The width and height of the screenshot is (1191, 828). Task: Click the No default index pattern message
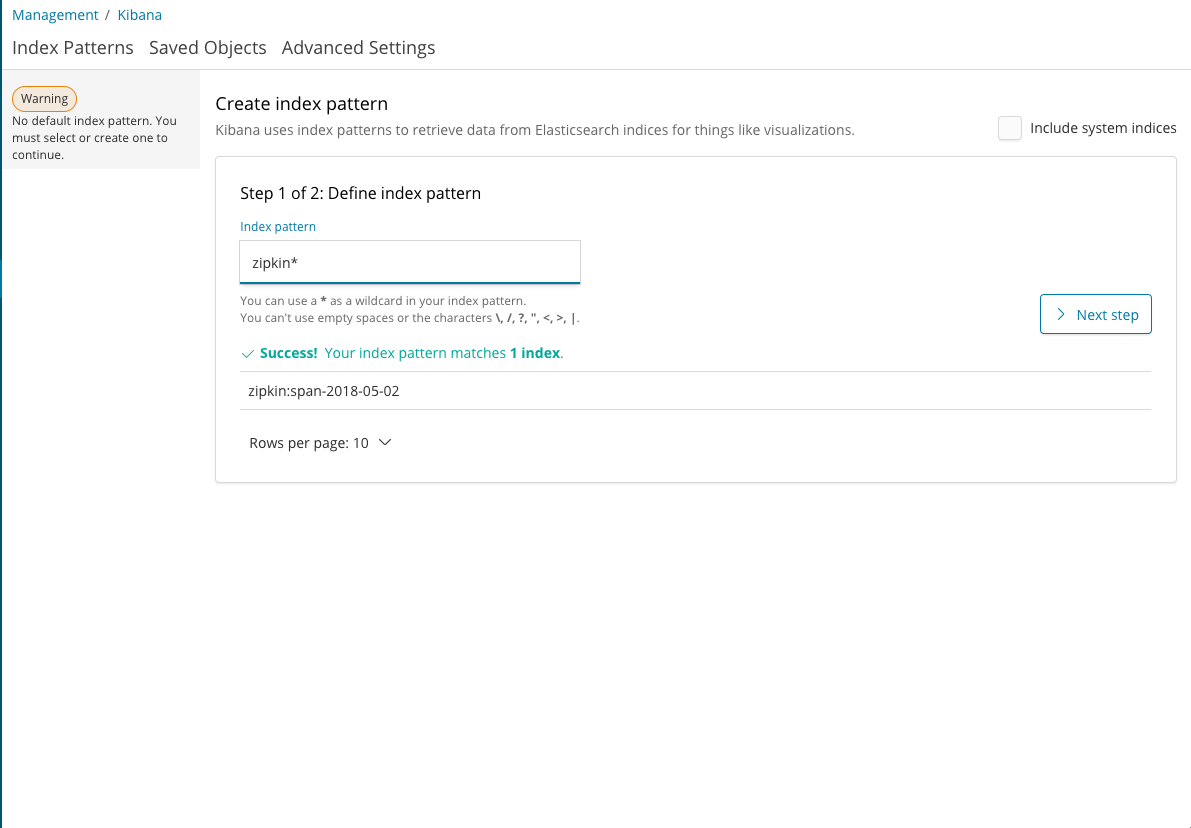coord(94,137)
